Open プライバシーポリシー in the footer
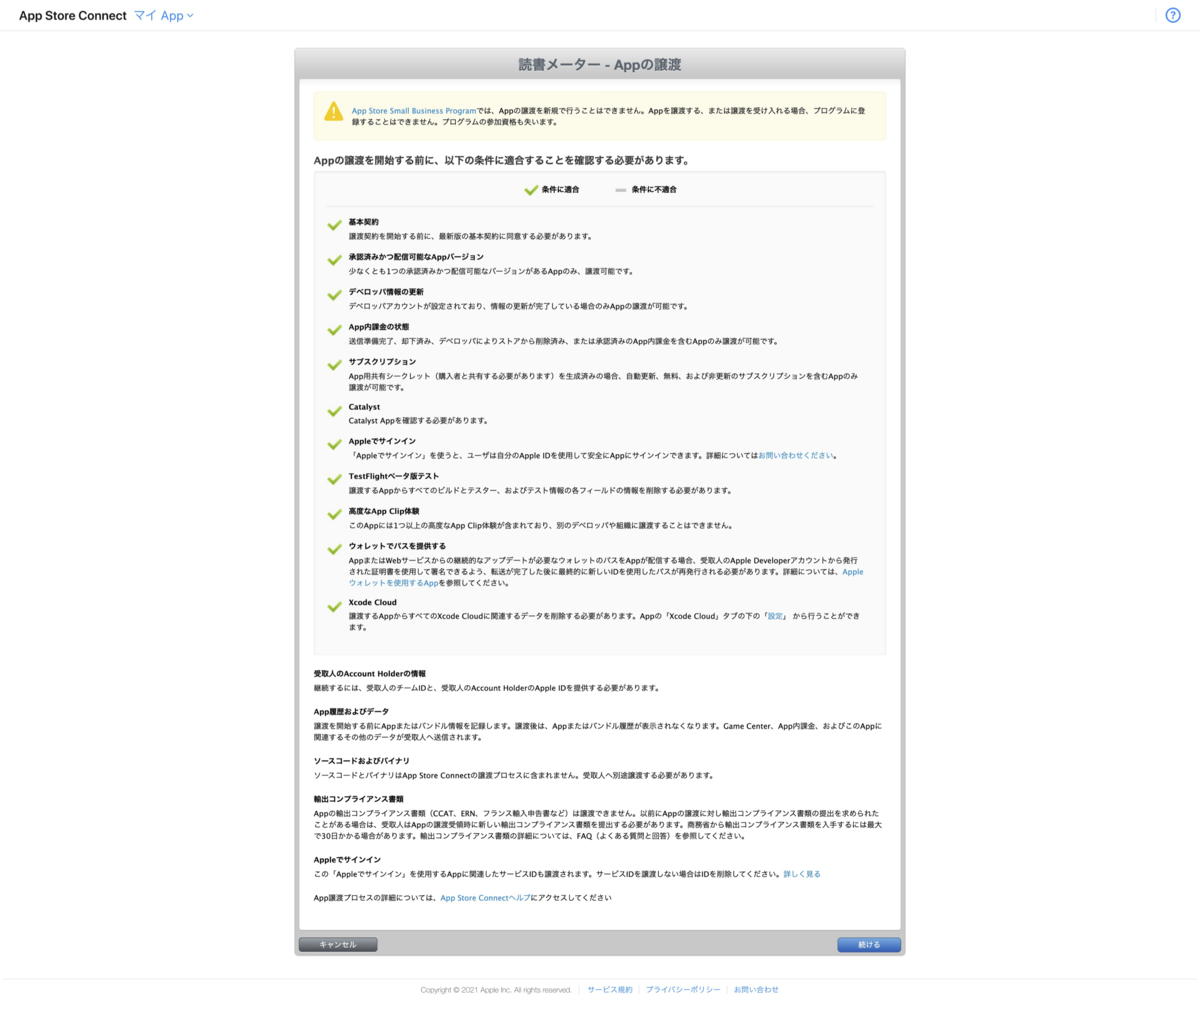 683,990
